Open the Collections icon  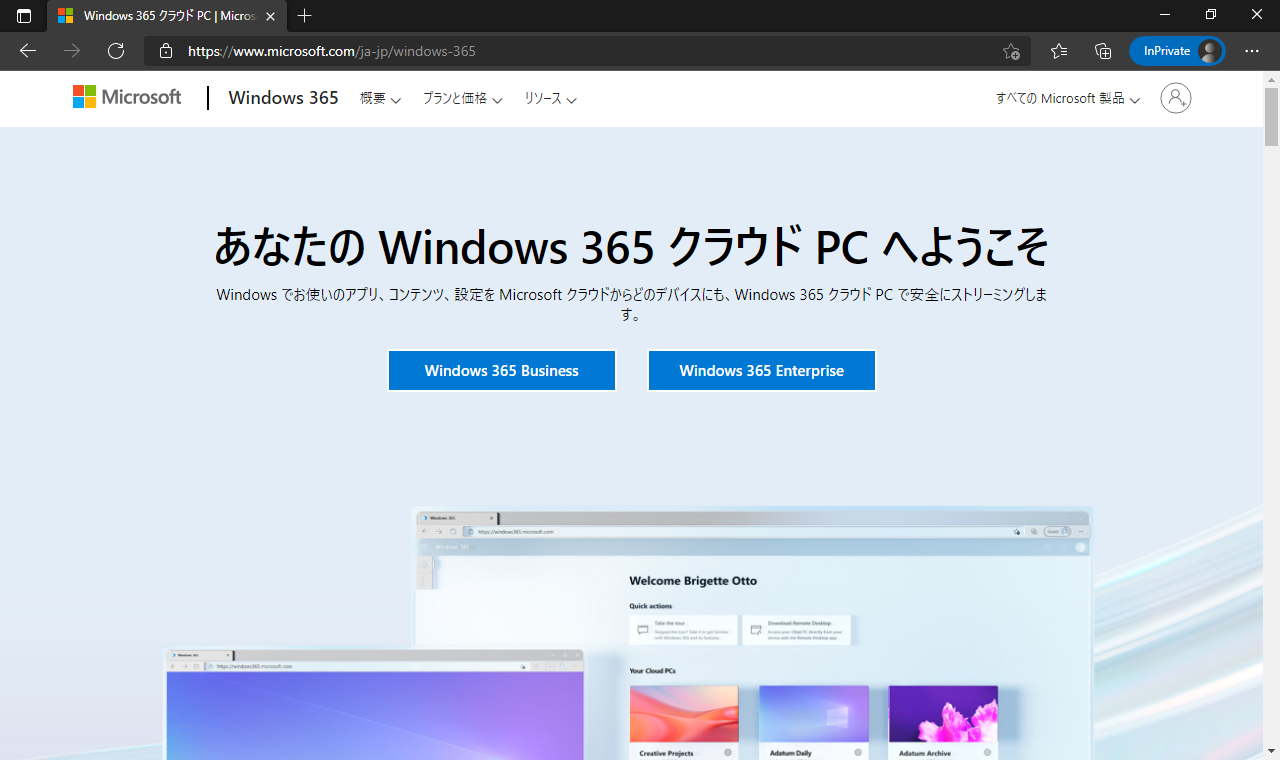(x=1103, y=51)
